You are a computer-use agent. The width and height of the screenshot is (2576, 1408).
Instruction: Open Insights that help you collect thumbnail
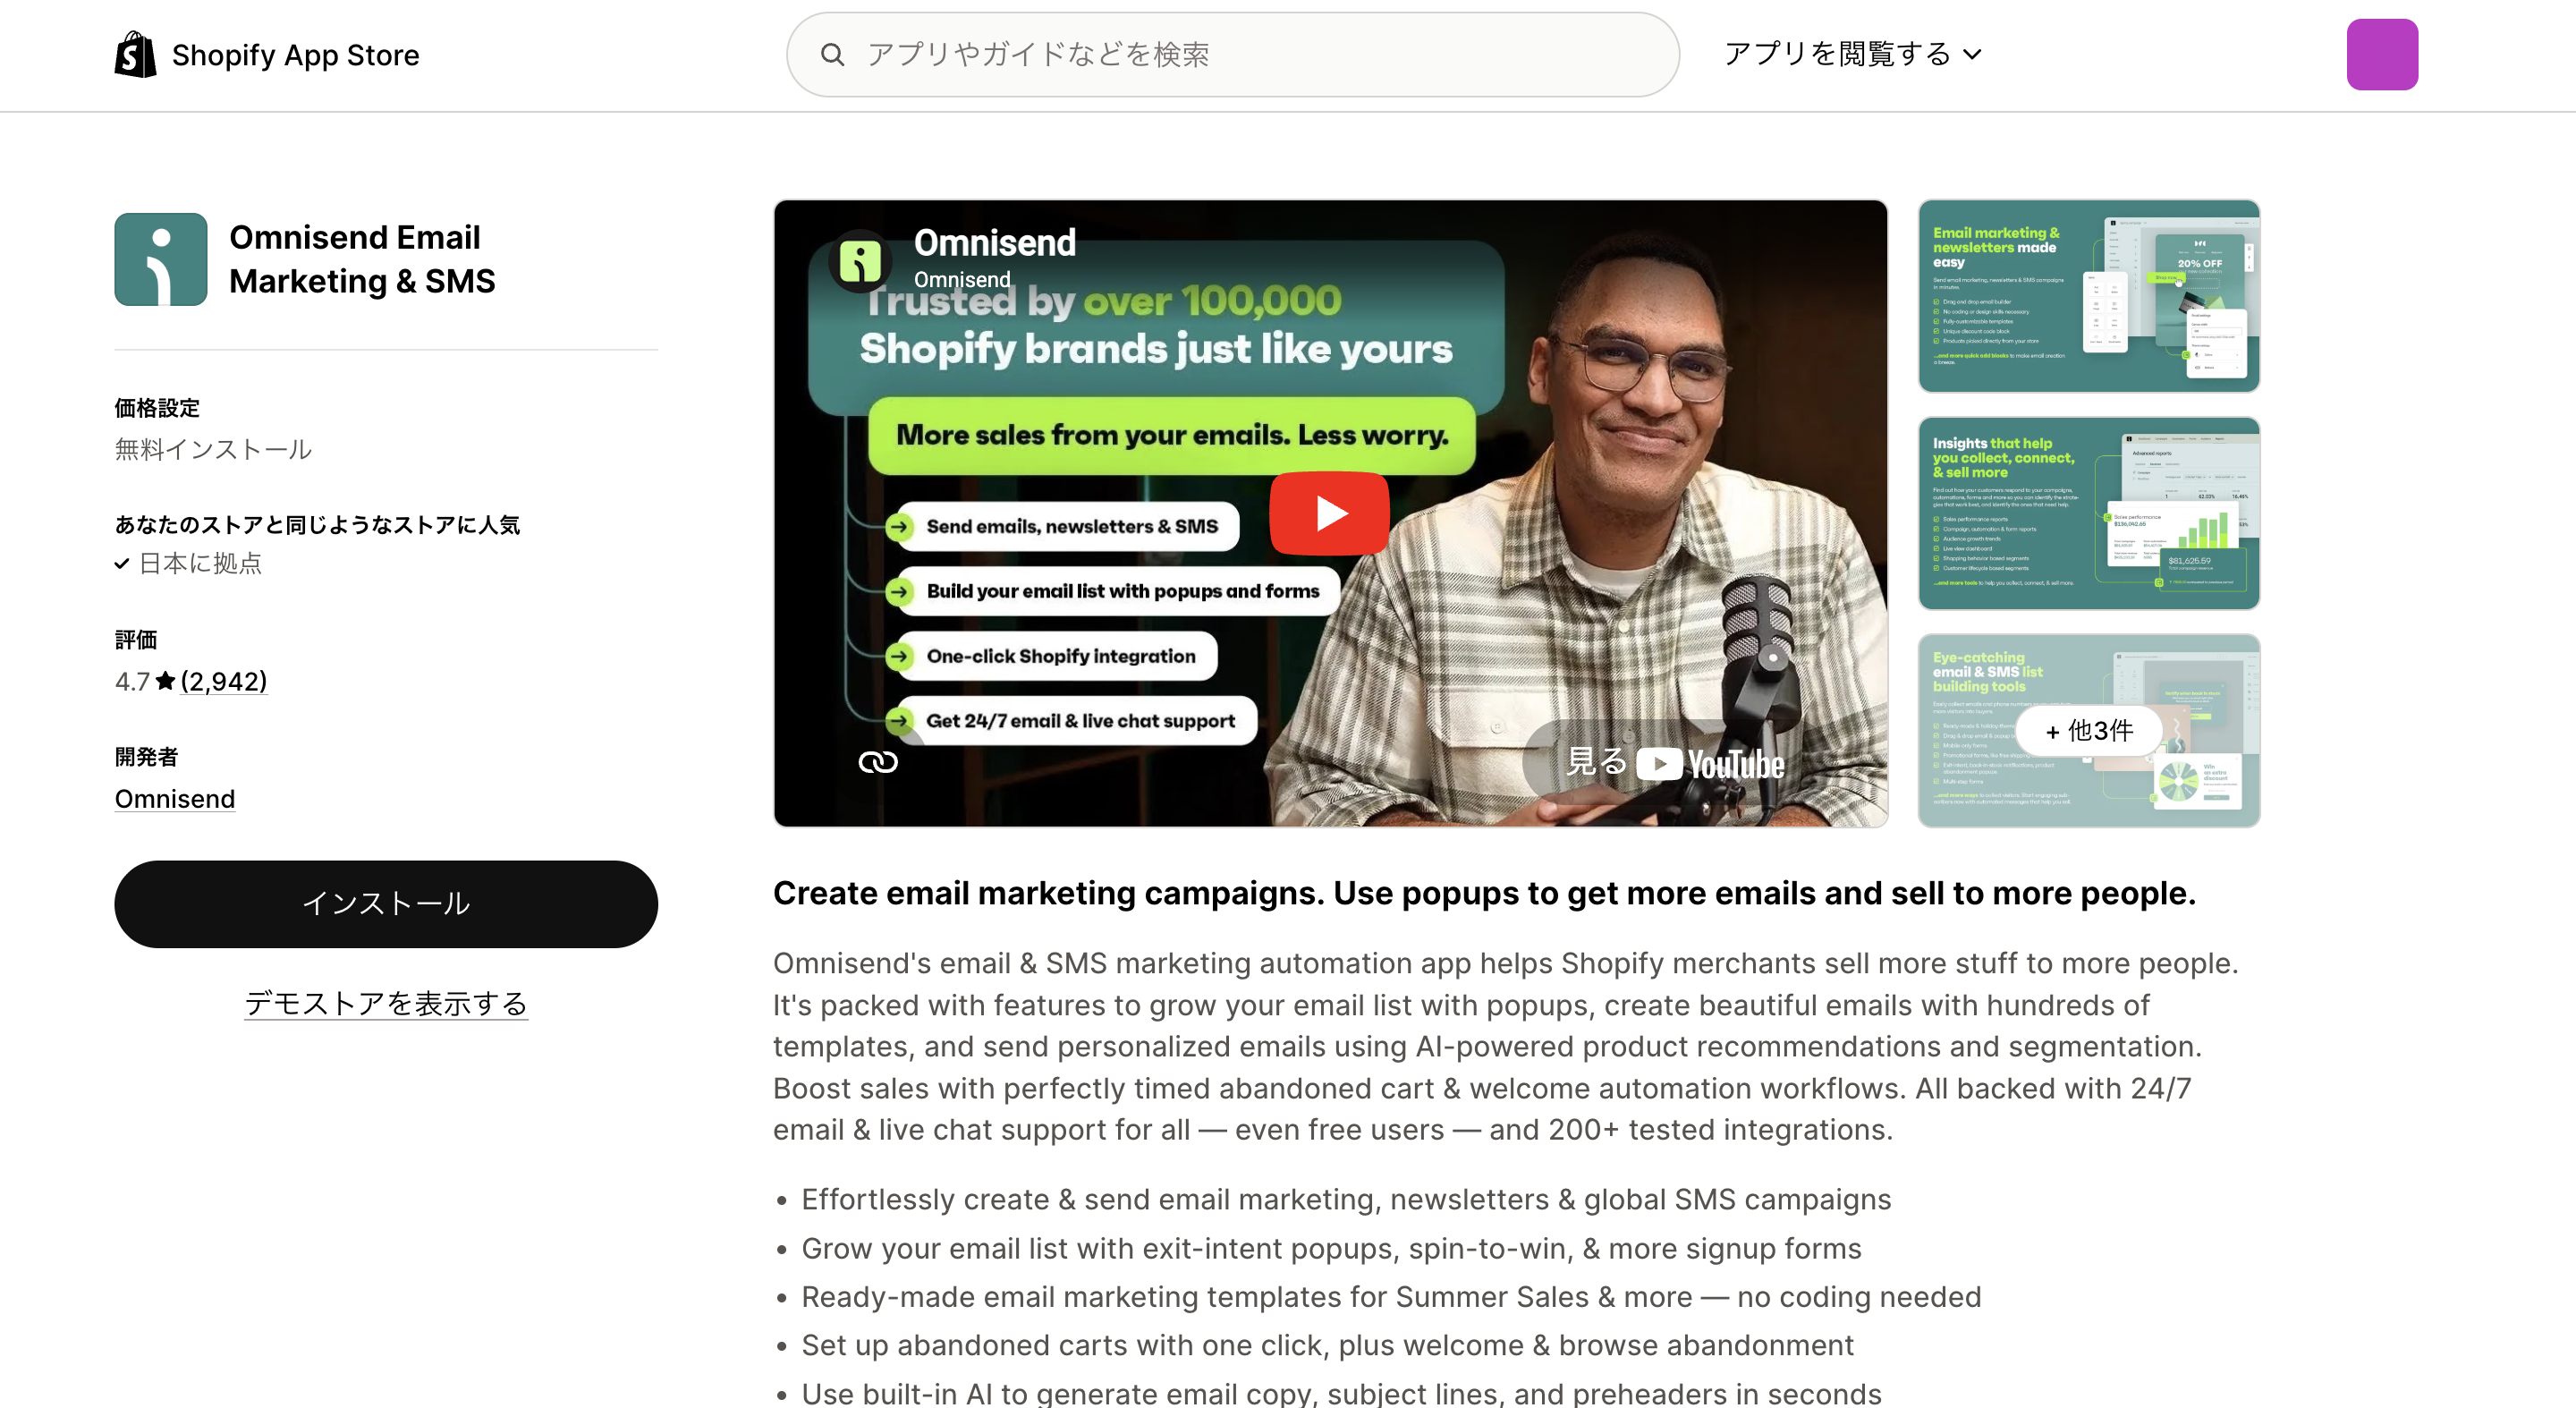tap(2088, 513)
